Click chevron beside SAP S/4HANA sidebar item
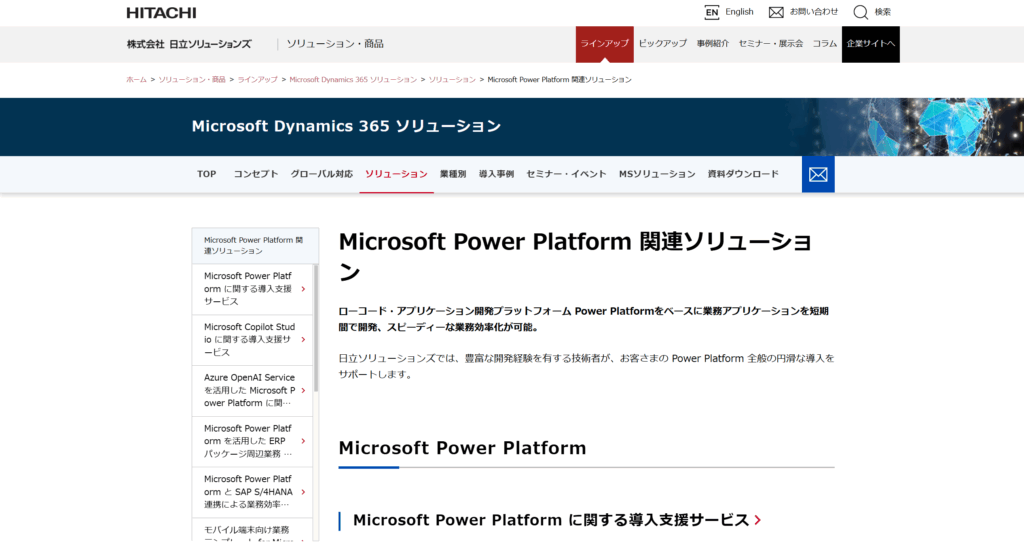Image resolution: width=1024 pixels, height=544 pixels. 303,492
